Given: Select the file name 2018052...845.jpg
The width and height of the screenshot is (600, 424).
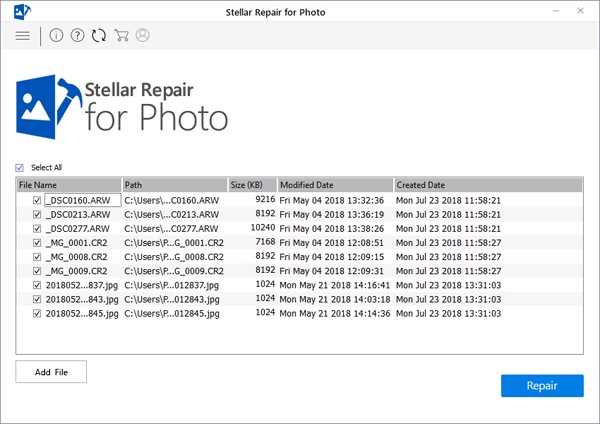Looking at the screenshot, I should click(82, 313).
